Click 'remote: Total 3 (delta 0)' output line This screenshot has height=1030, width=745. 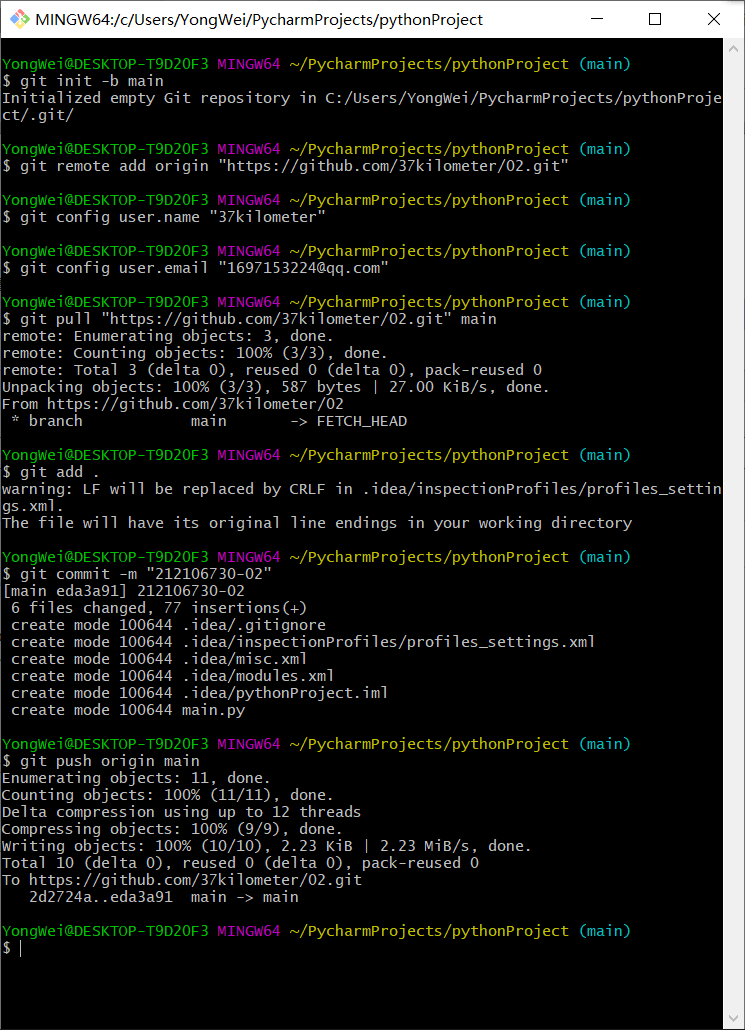272,370
